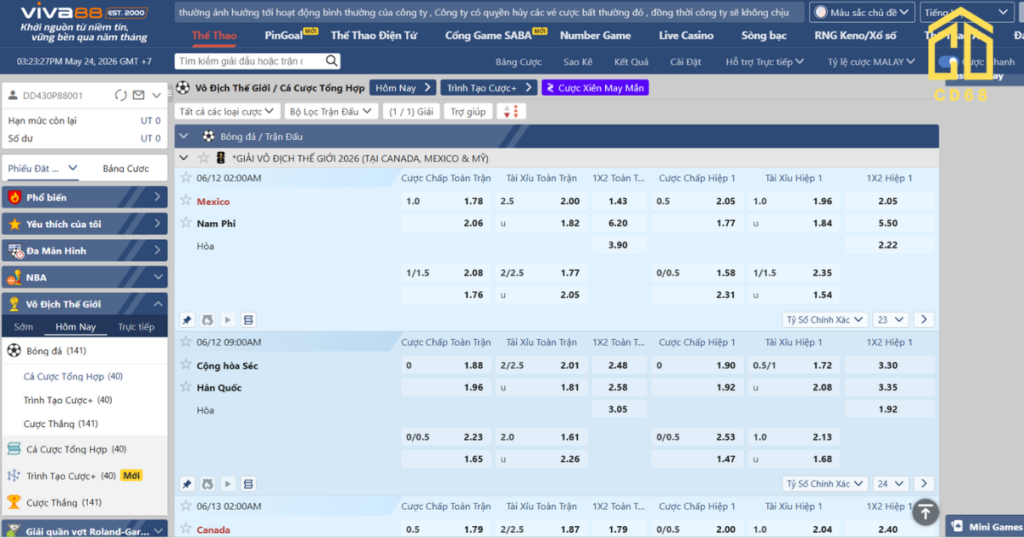Open scoreboard list icon for Cộng hòa Séc match

(248, 484)
